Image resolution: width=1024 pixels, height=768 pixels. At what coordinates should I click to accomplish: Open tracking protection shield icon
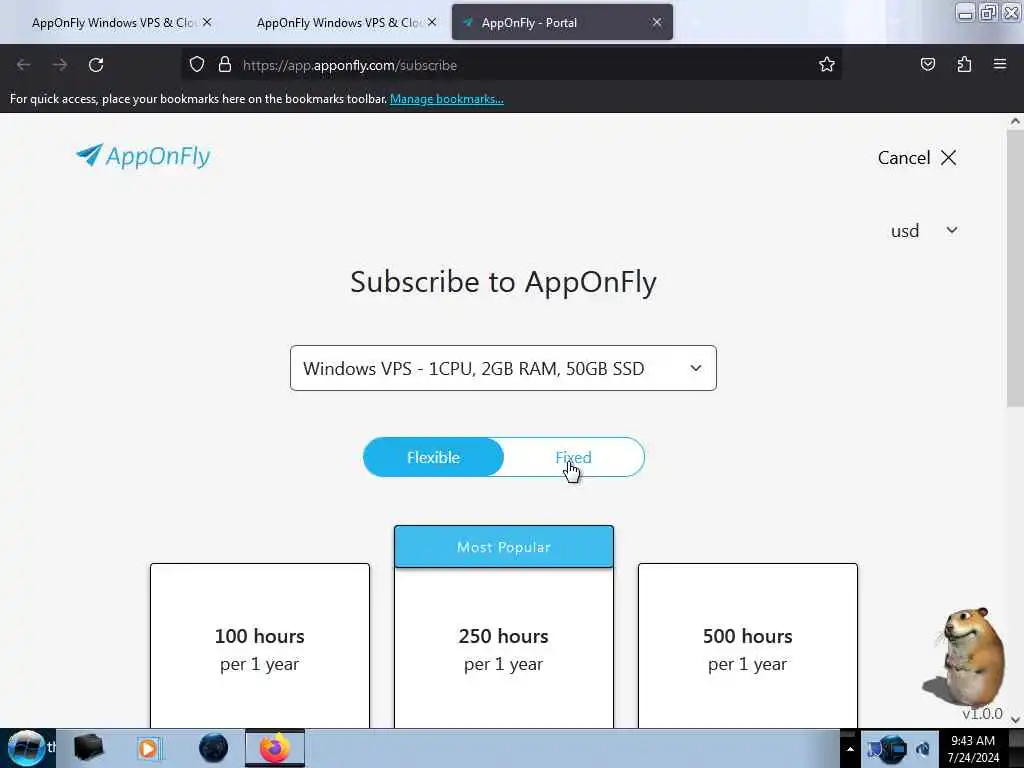pos(197,64)
